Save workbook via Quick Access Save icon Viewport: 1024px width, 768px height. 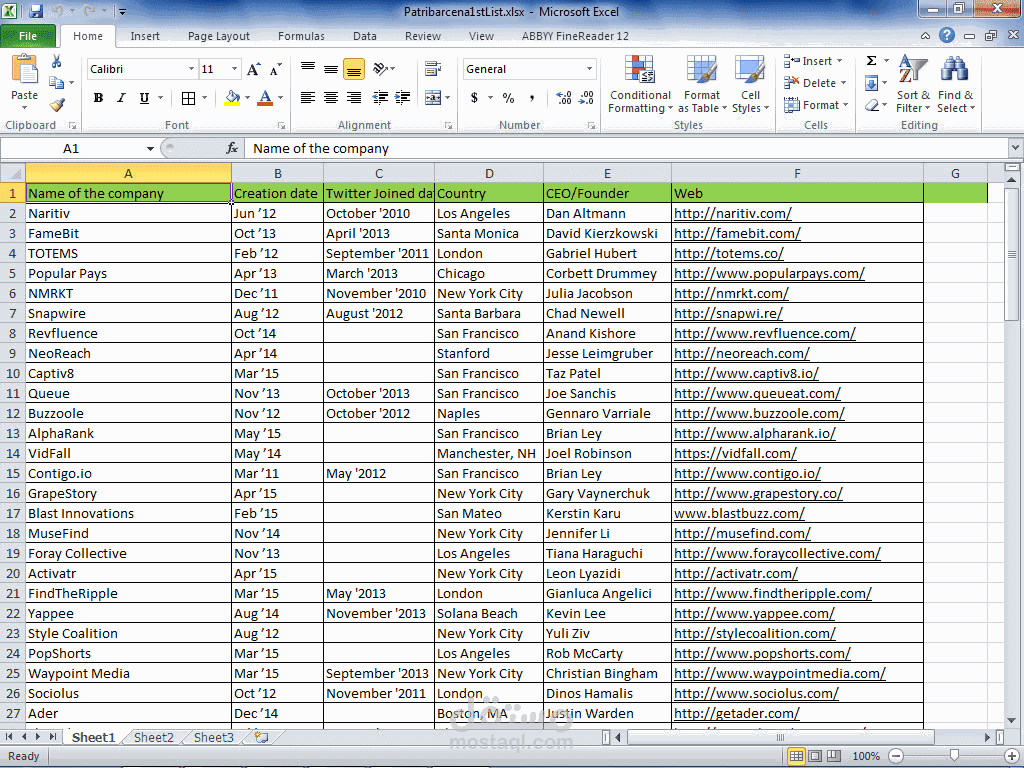tap(35, 11)
